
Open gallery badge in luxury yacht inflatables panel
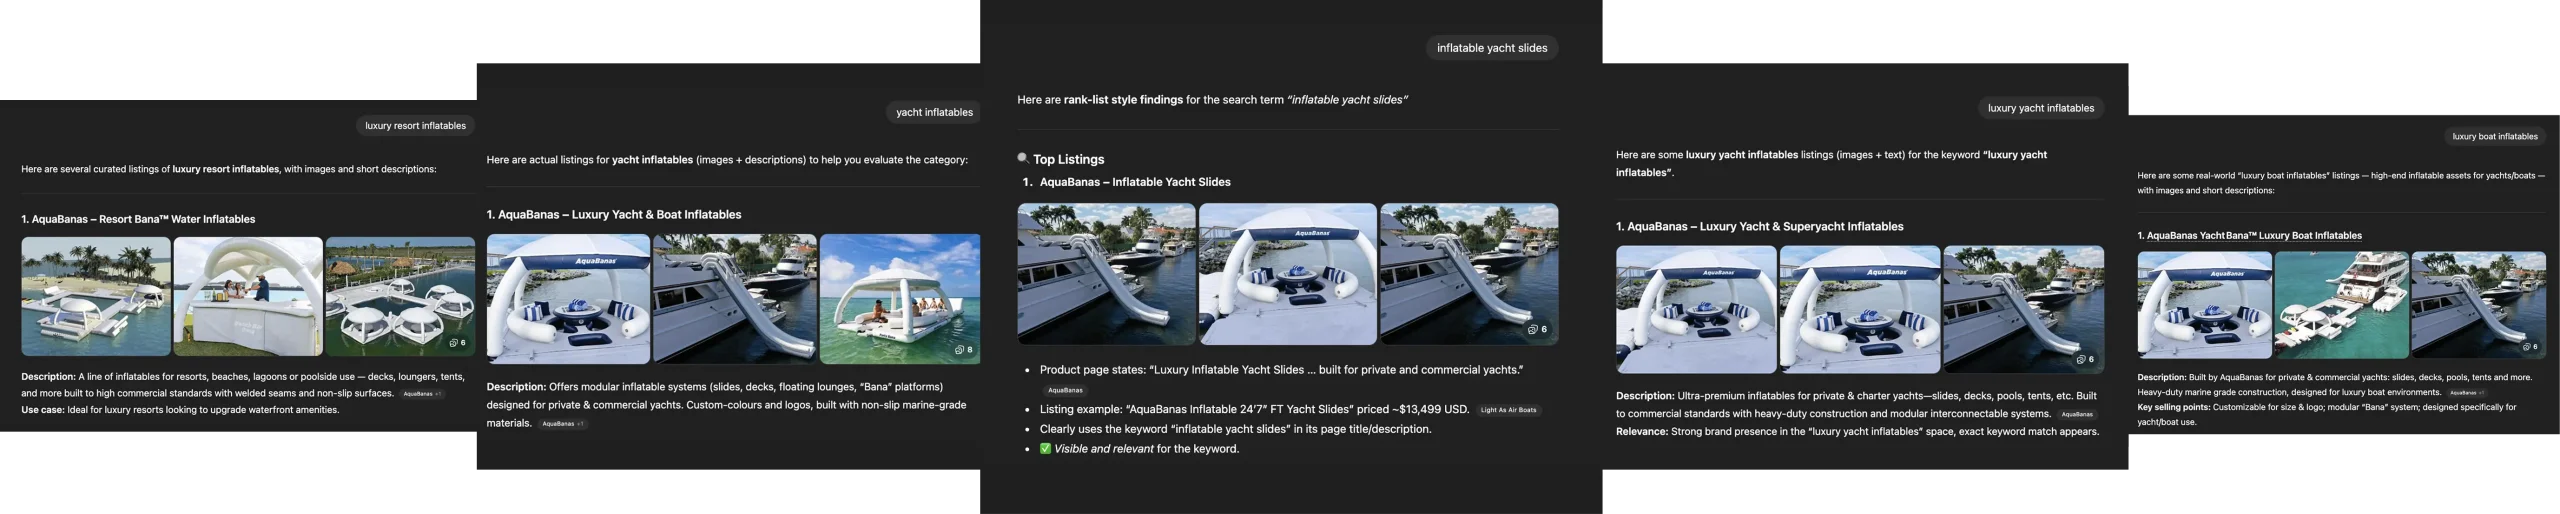pyautogui.click(x=2085, y=359)
